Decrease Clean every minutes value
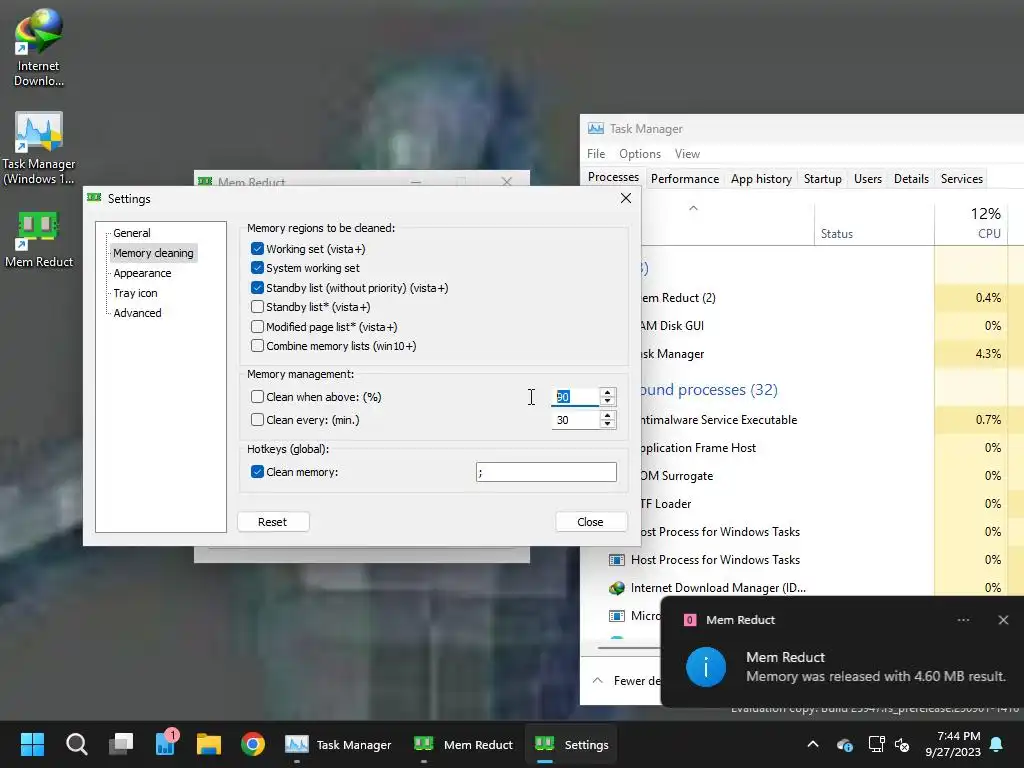1024x768 pixels. [607, 424]
